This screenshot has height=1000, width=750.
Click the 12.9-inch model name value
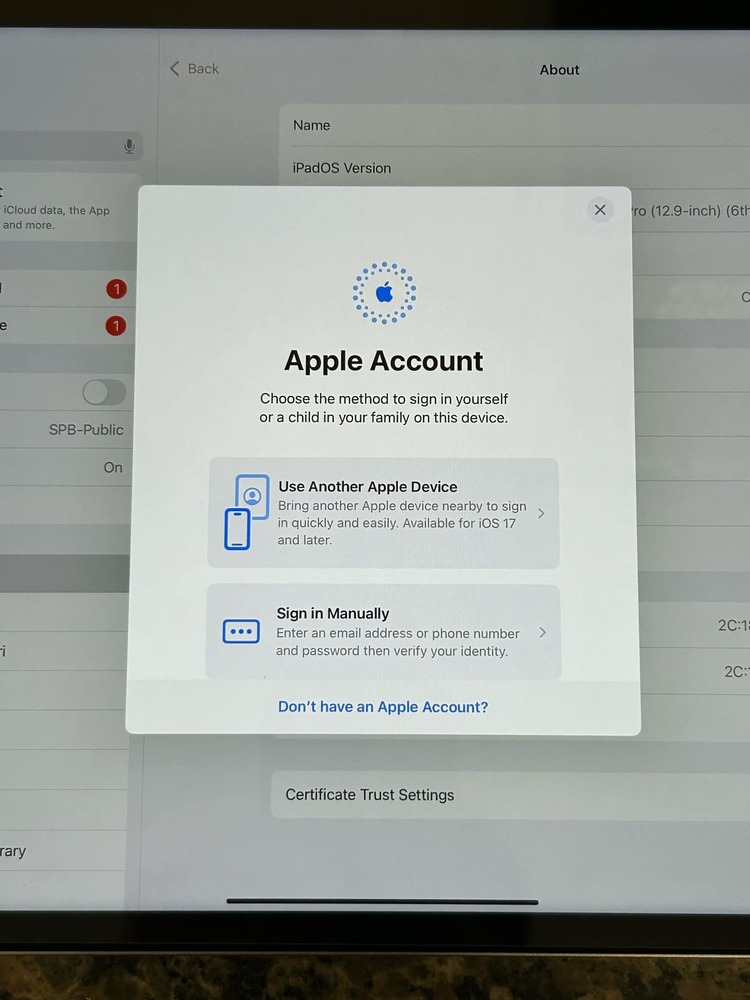[691, 210]
